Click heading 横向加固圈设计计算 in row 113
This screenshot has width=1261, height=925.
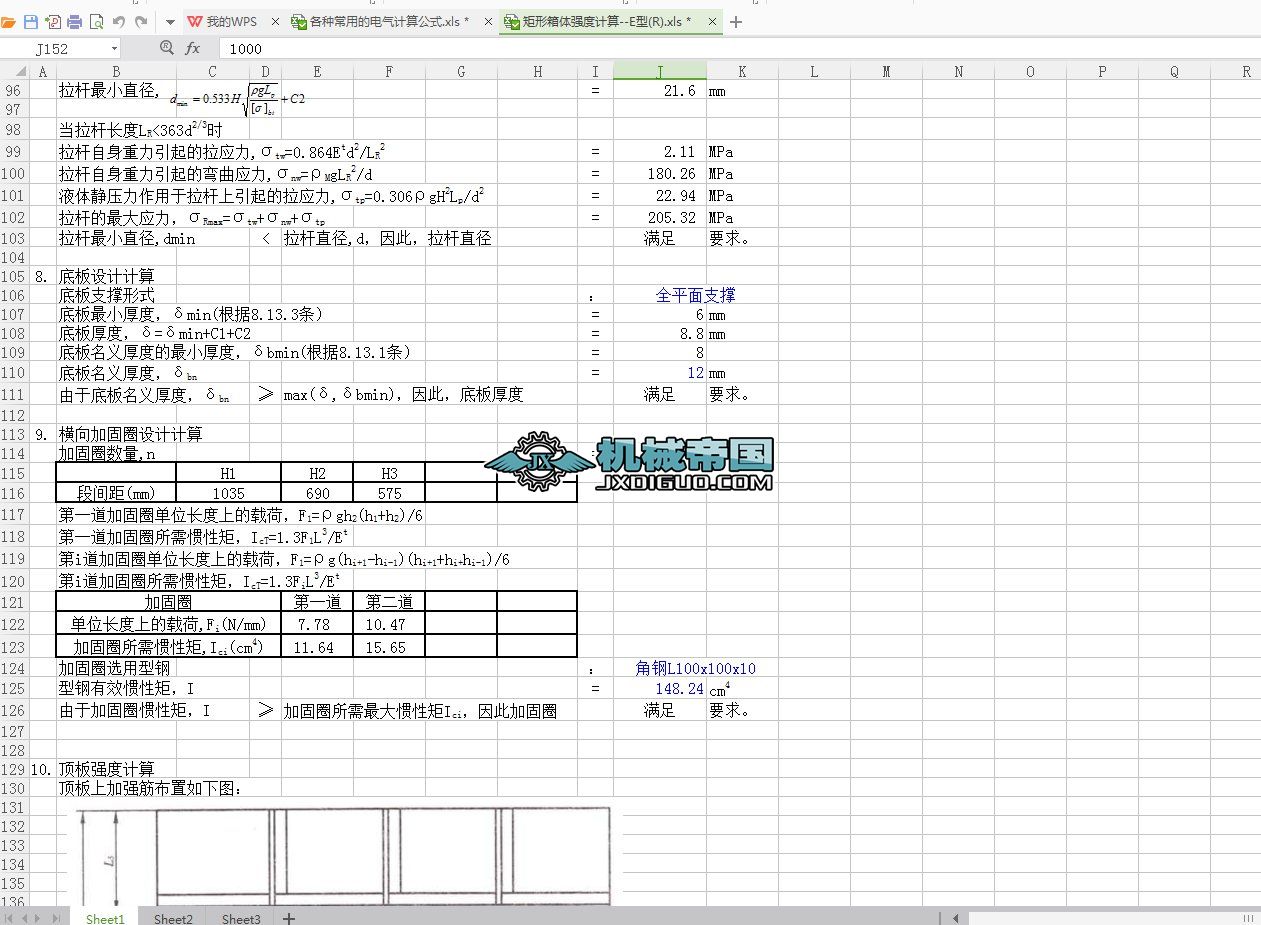tap(130, 434)
